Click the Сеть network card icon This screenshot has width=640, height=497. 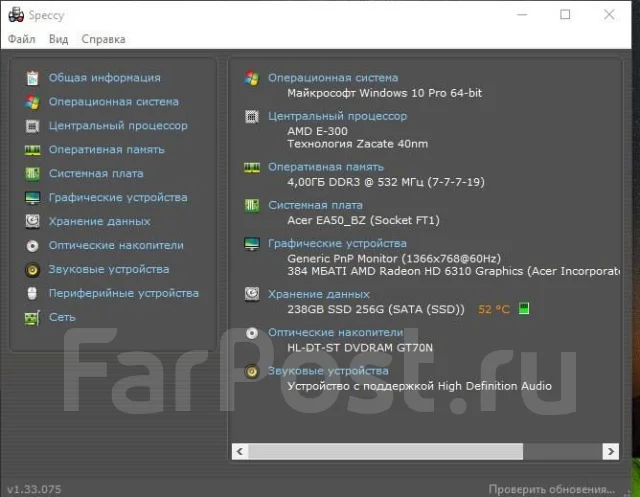32,317
